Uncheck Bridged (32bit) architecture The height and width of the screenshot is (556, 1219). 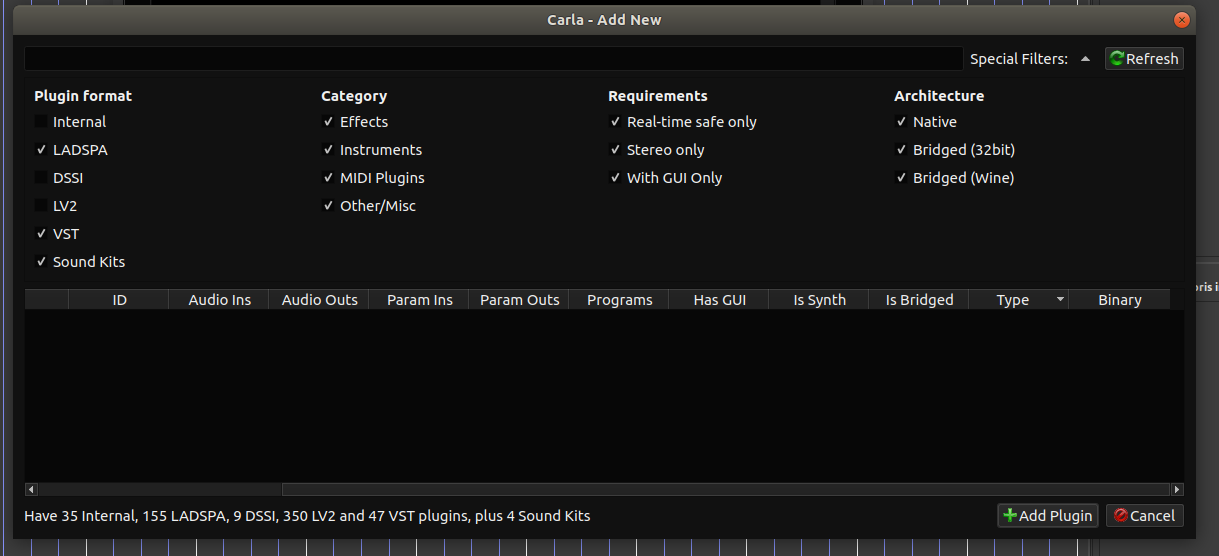tap(901, 150)
